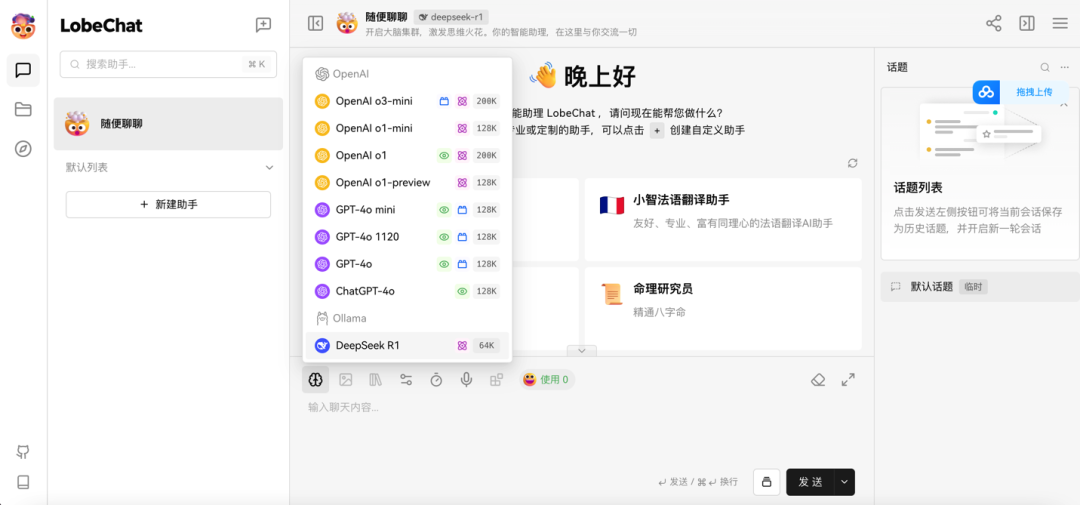Image resolution: width=1080 pixels, height=505 pixels.
Task: Click the eraser clear conversation icon
Action: [818, 380]
